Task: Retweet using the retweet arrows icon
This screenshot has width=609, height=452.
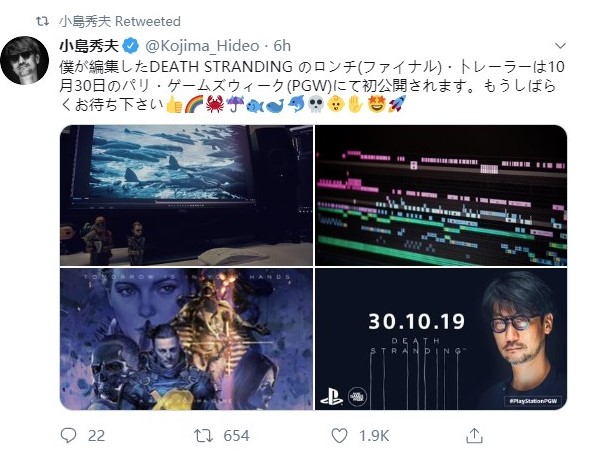Action: click(203, 435)
